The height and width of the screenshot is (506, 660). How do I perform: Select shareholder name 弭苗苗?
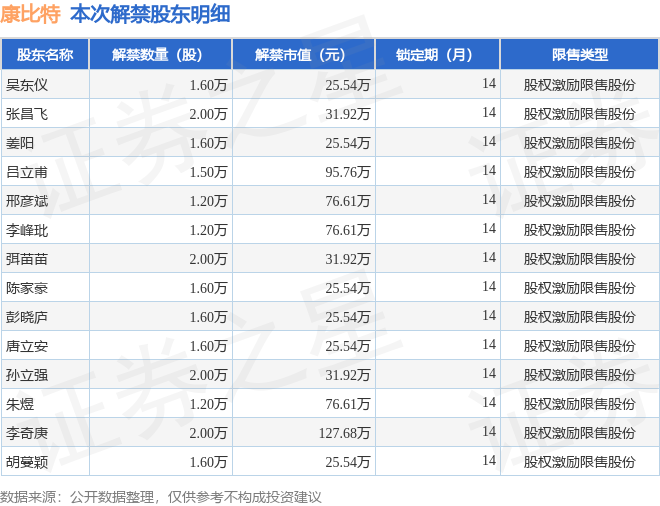pos(27,259)
